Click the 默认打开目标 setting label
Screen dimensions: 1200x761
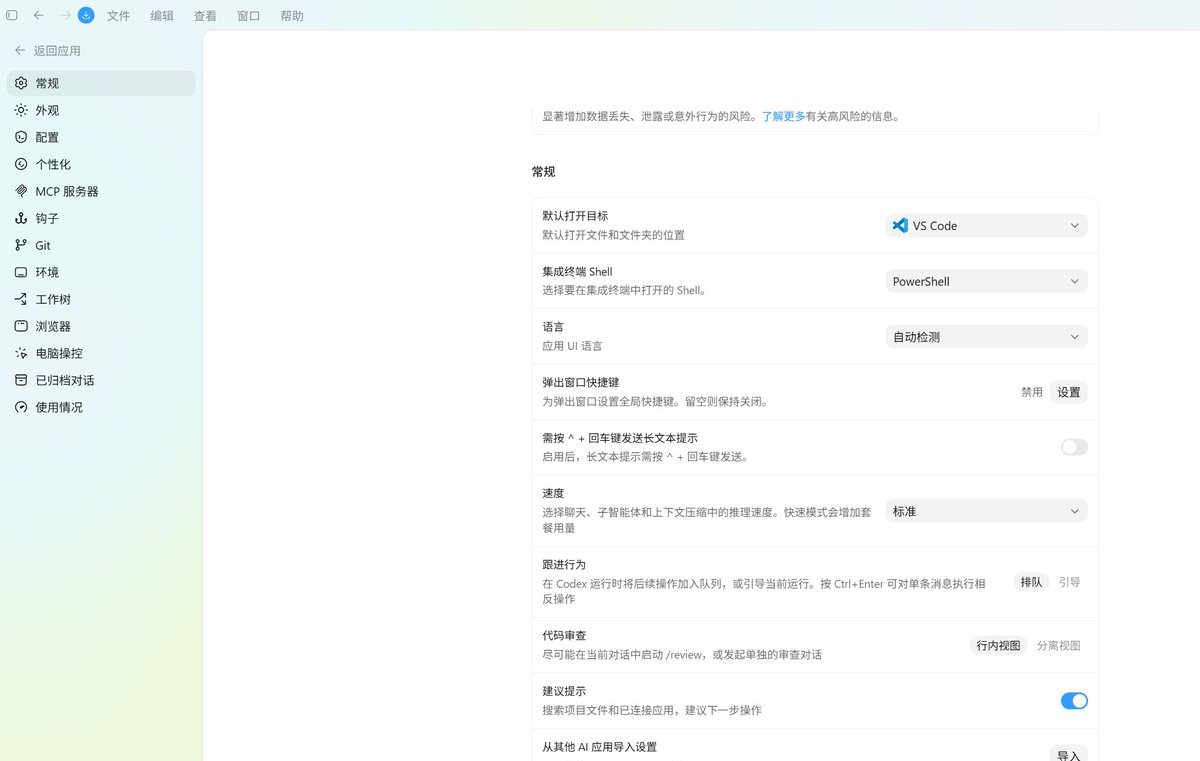pyautogui.click(x=575, y=216)
